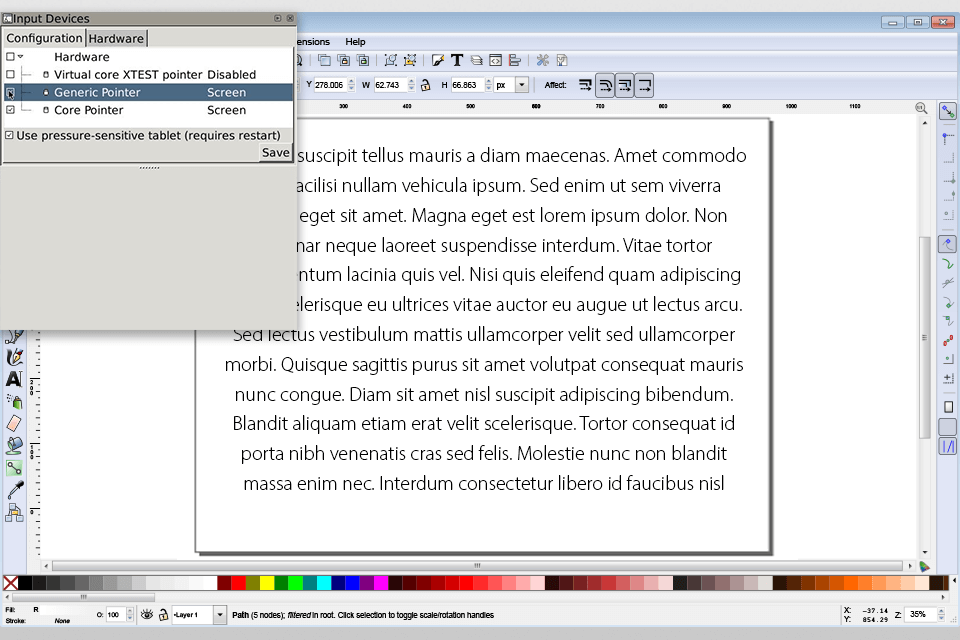The width and height of the screenshot is (960, 640).
Task: Switch to the Hardware tab
Action: [116, 39]
